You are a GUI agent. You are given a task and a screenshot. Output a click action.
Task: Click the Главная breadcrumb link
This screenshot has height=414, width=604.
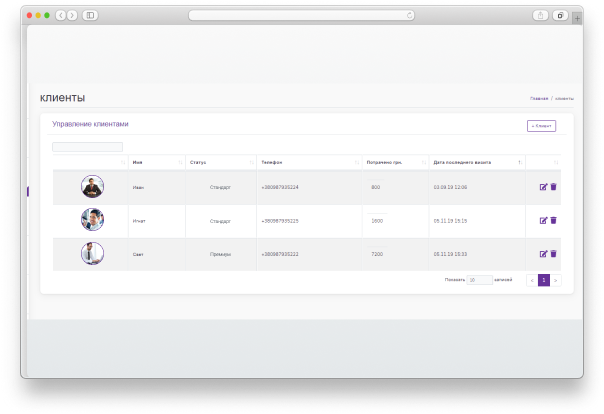click(x=539, y=99)
